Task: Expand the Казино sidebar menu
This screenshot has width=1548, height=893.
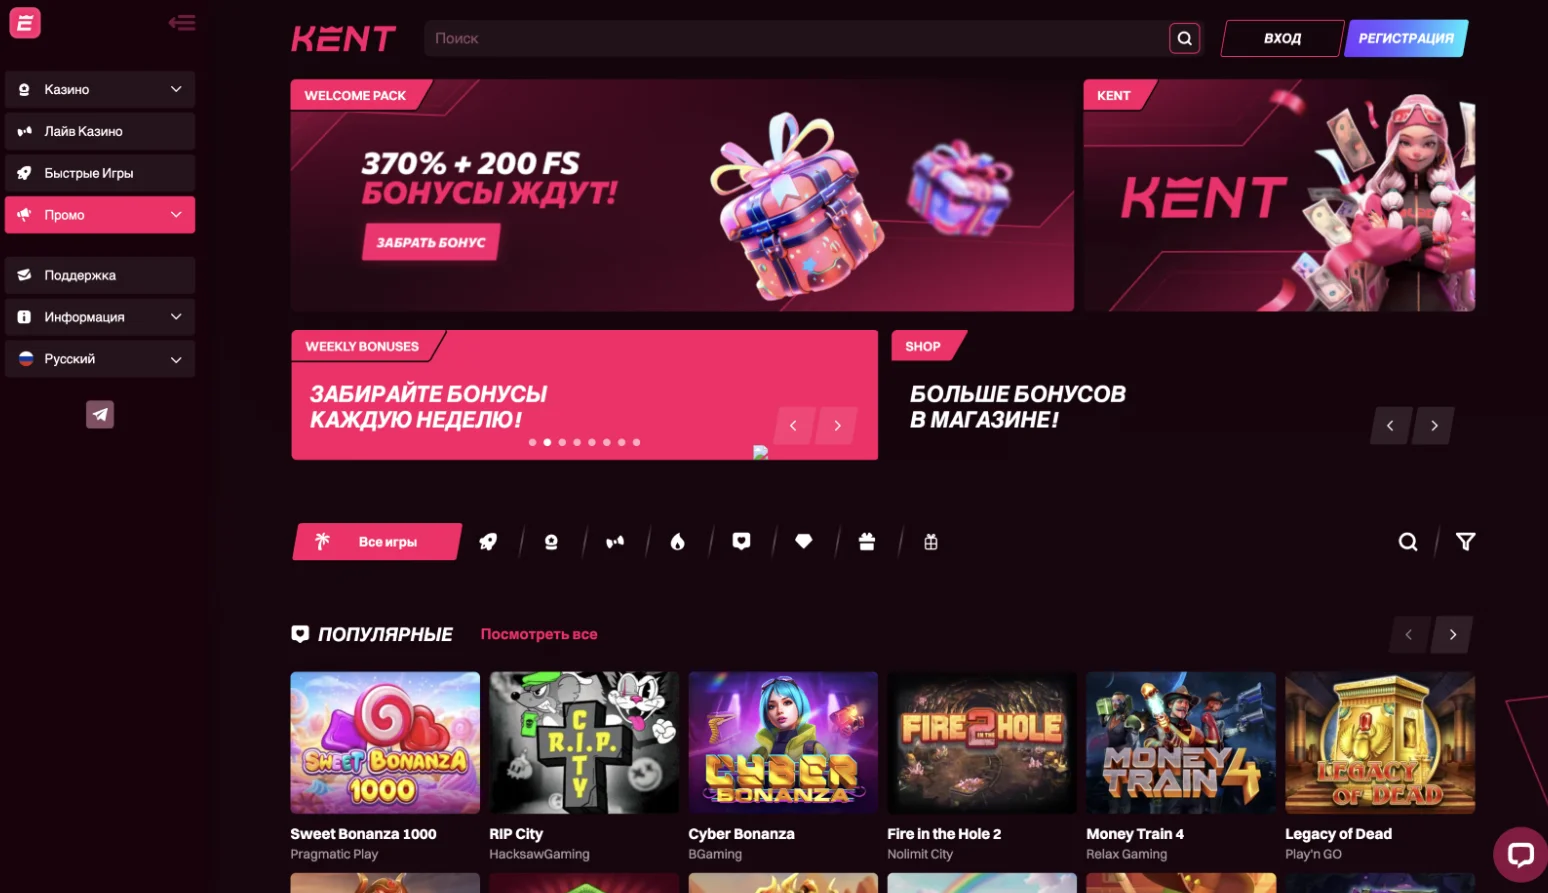Action: tap(100, 89)
